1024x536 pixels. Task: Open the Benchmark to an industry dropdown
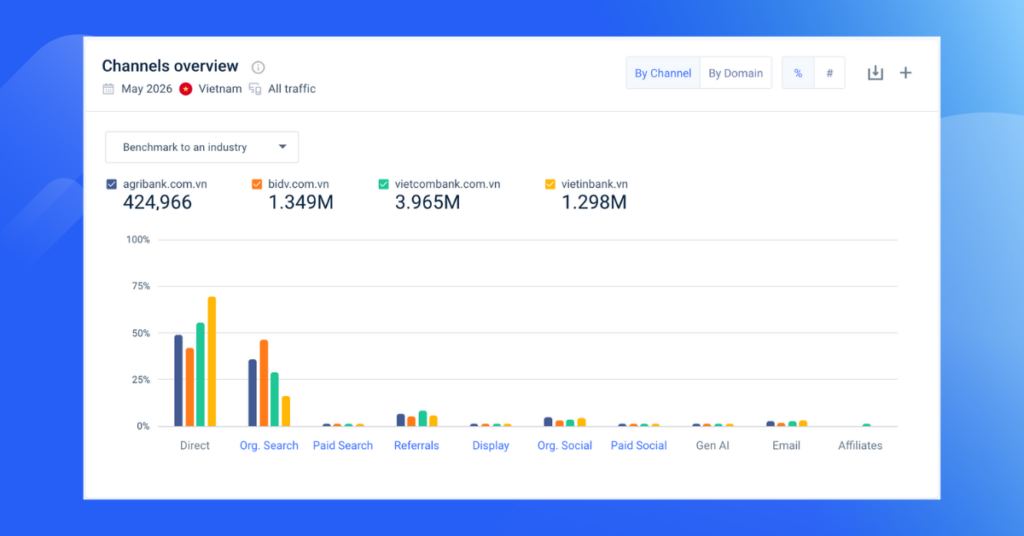(x=202, y=147)
